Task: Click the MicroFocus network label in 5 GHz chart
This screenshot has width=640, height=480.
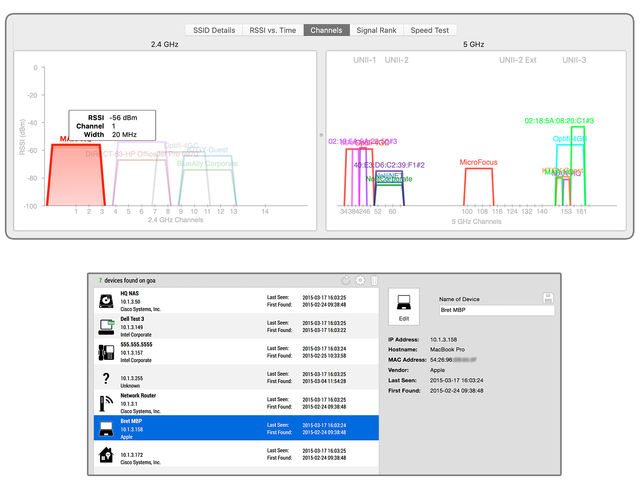Action: click(478, 162)
